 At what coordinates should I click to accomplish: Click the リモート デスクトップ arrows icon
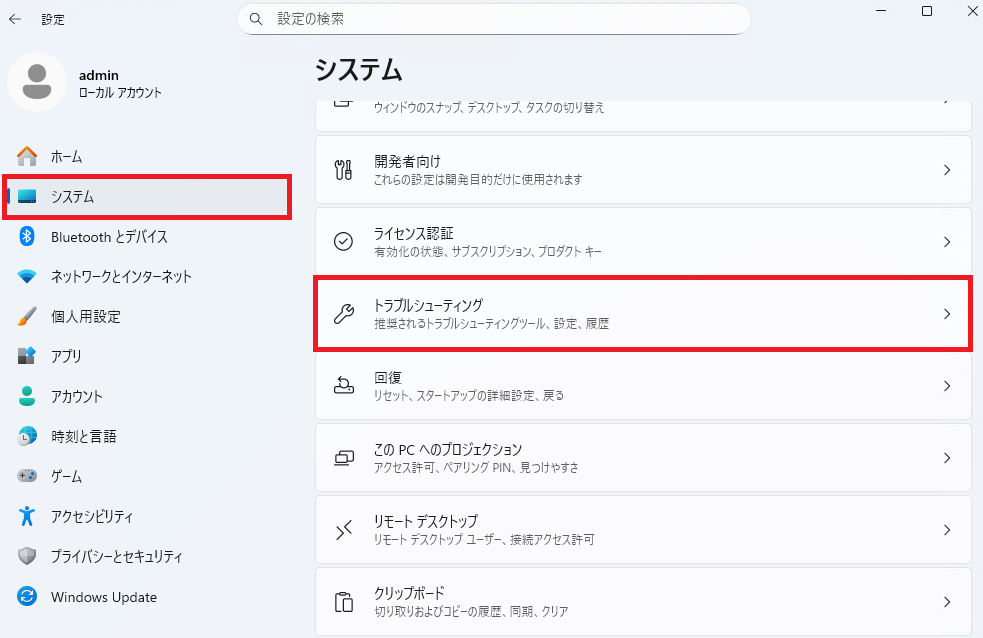344,530
